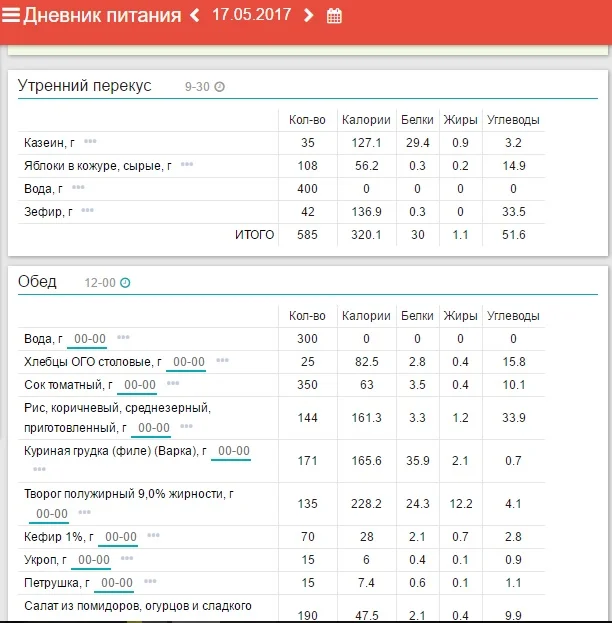Image resolution: width=612 pixels, height=623 pixels.
Task: Click quantity 350 for Сок томатный
Action: tap(308, 385)
